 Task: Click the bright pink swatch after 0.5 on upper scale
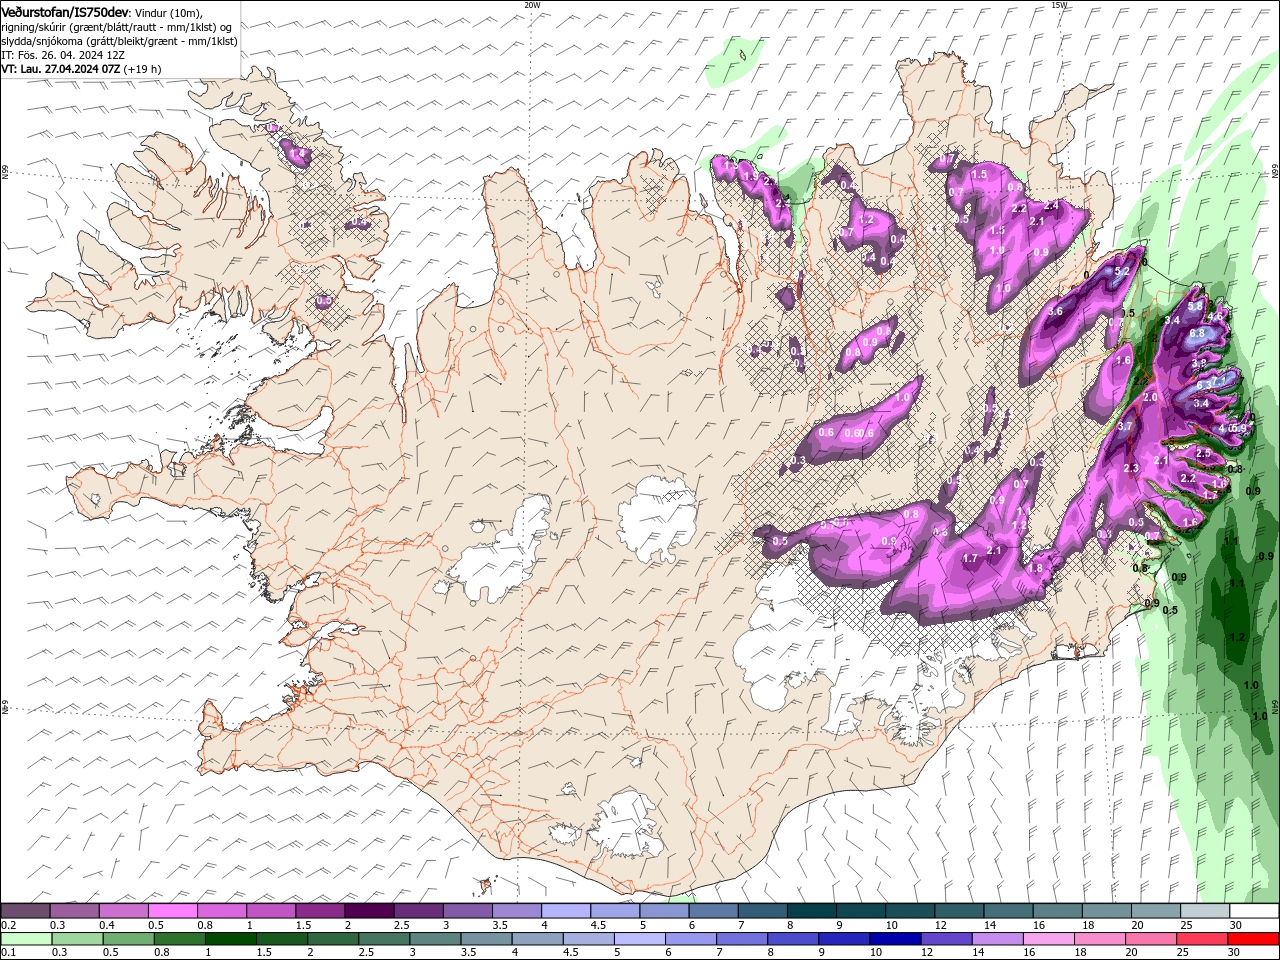click(172, 911)
